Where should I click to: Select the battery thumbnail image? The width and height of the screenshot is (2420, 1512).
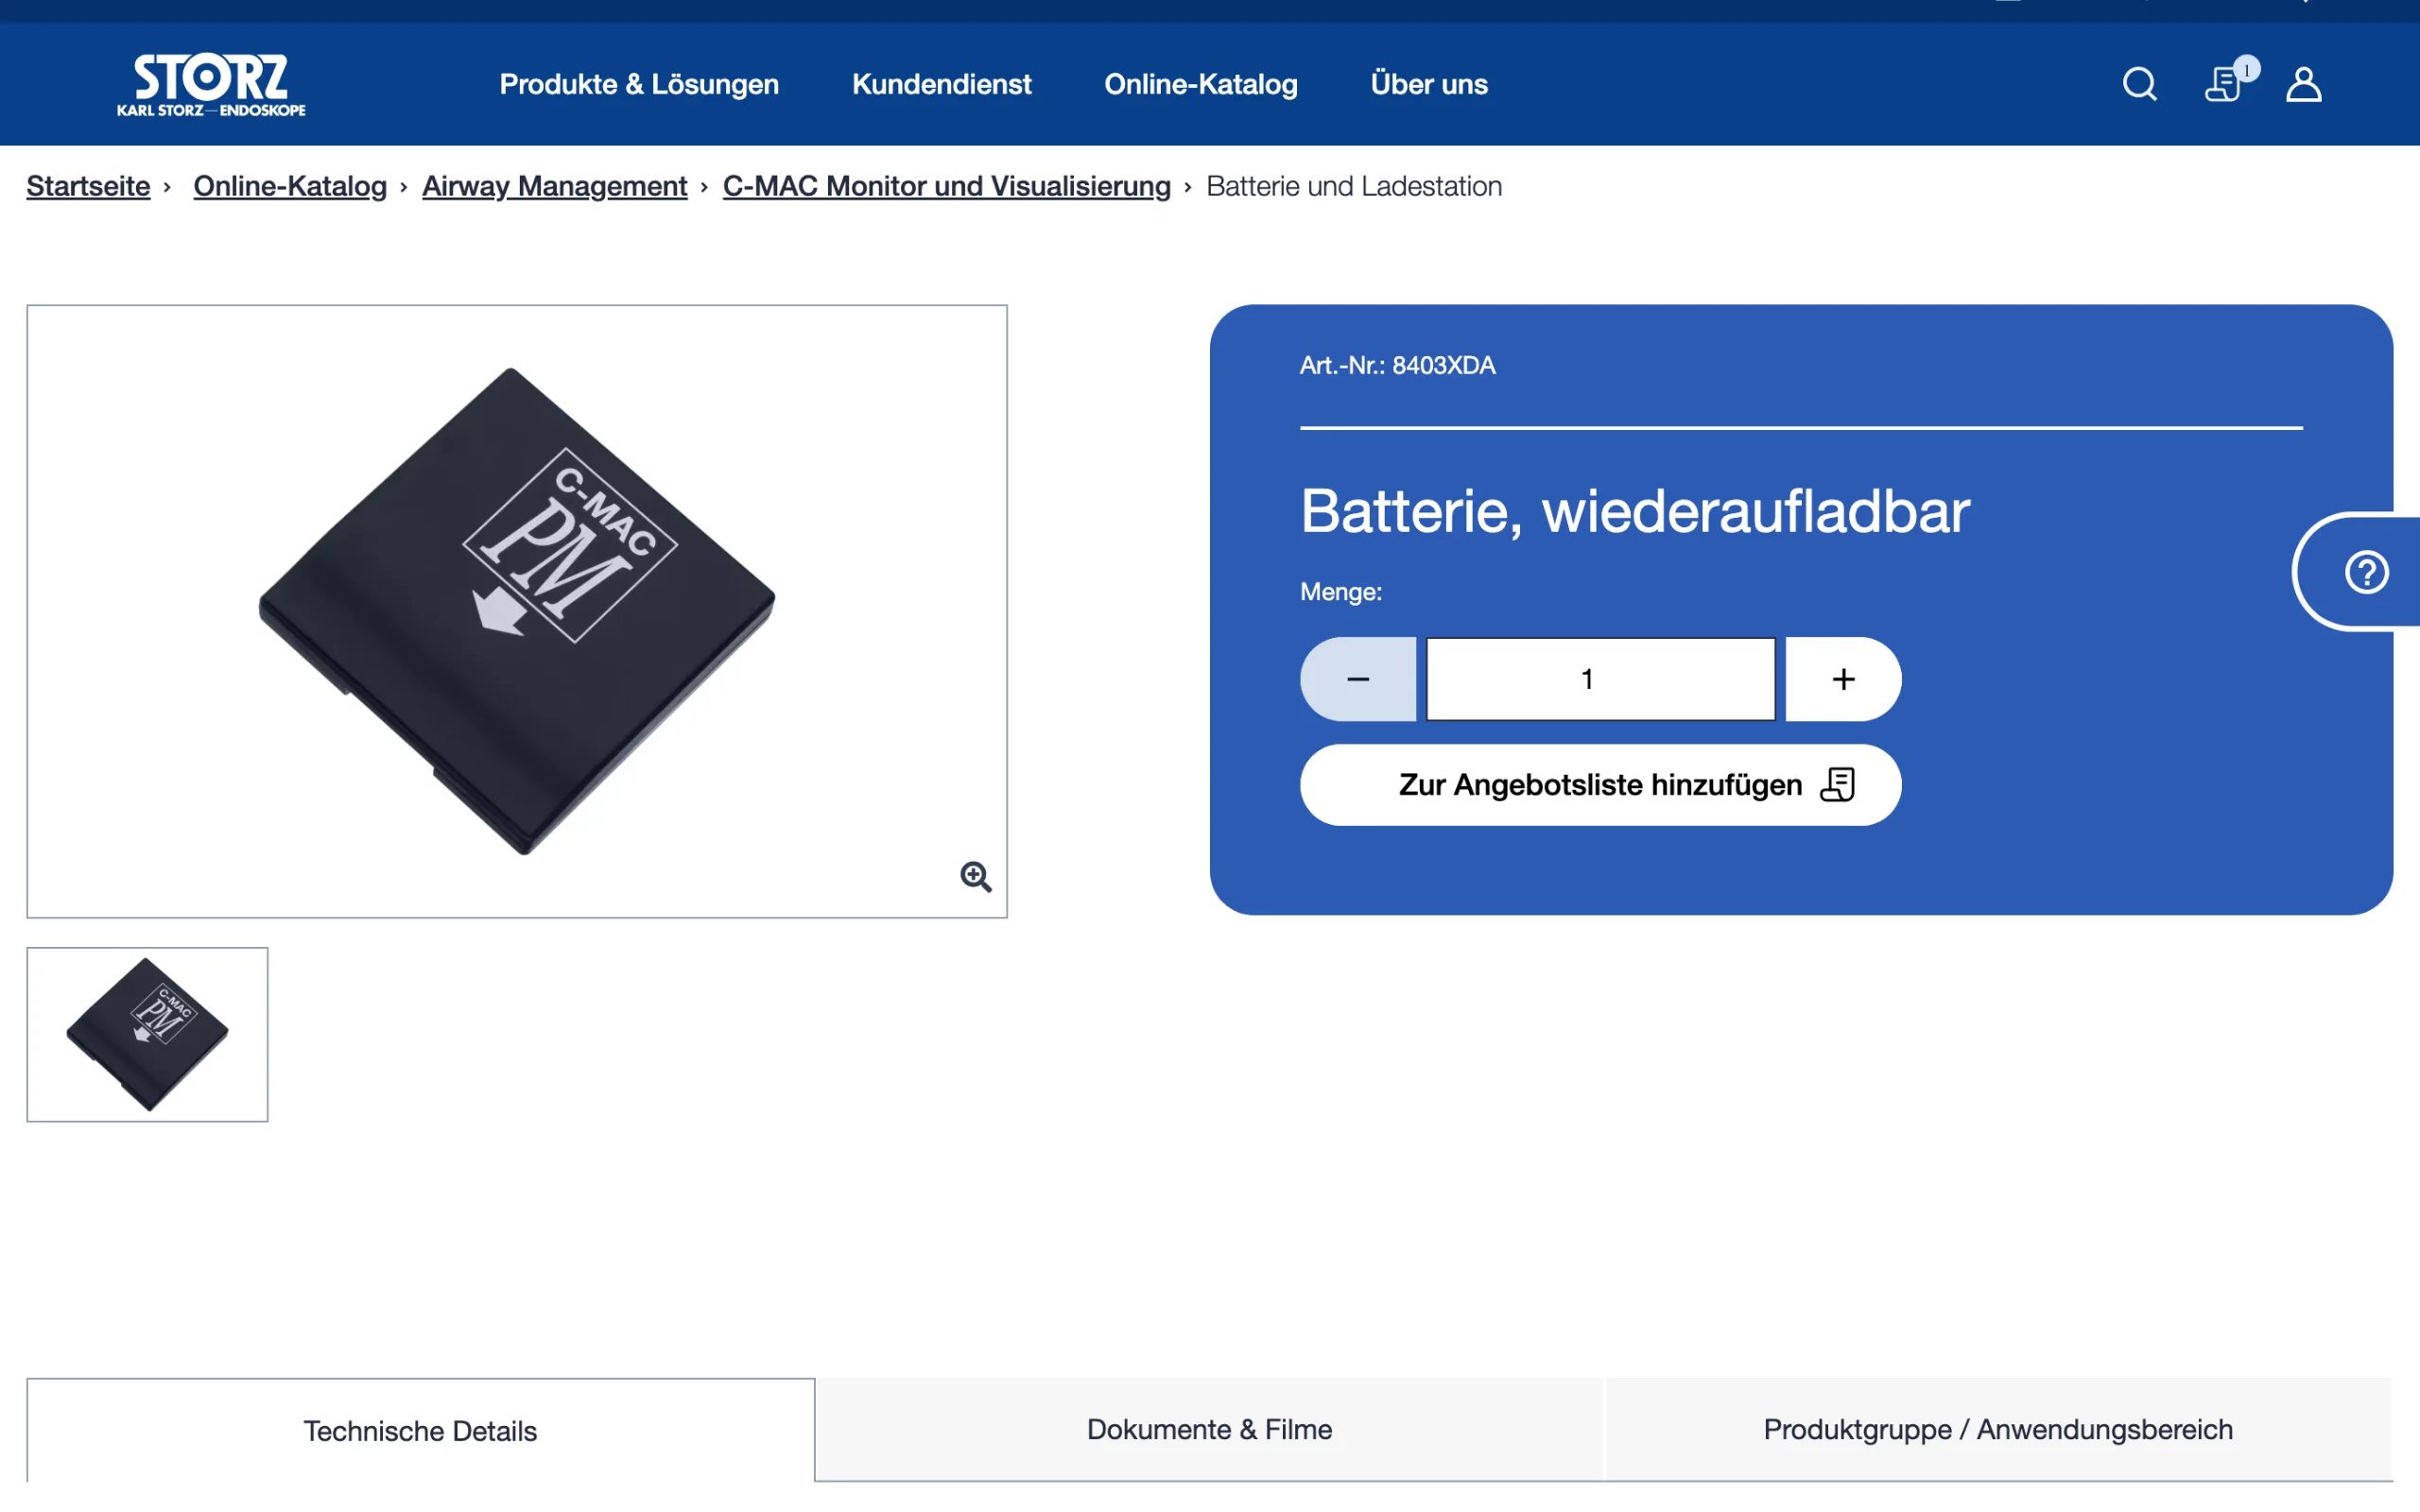click(x=147, y=1035)
